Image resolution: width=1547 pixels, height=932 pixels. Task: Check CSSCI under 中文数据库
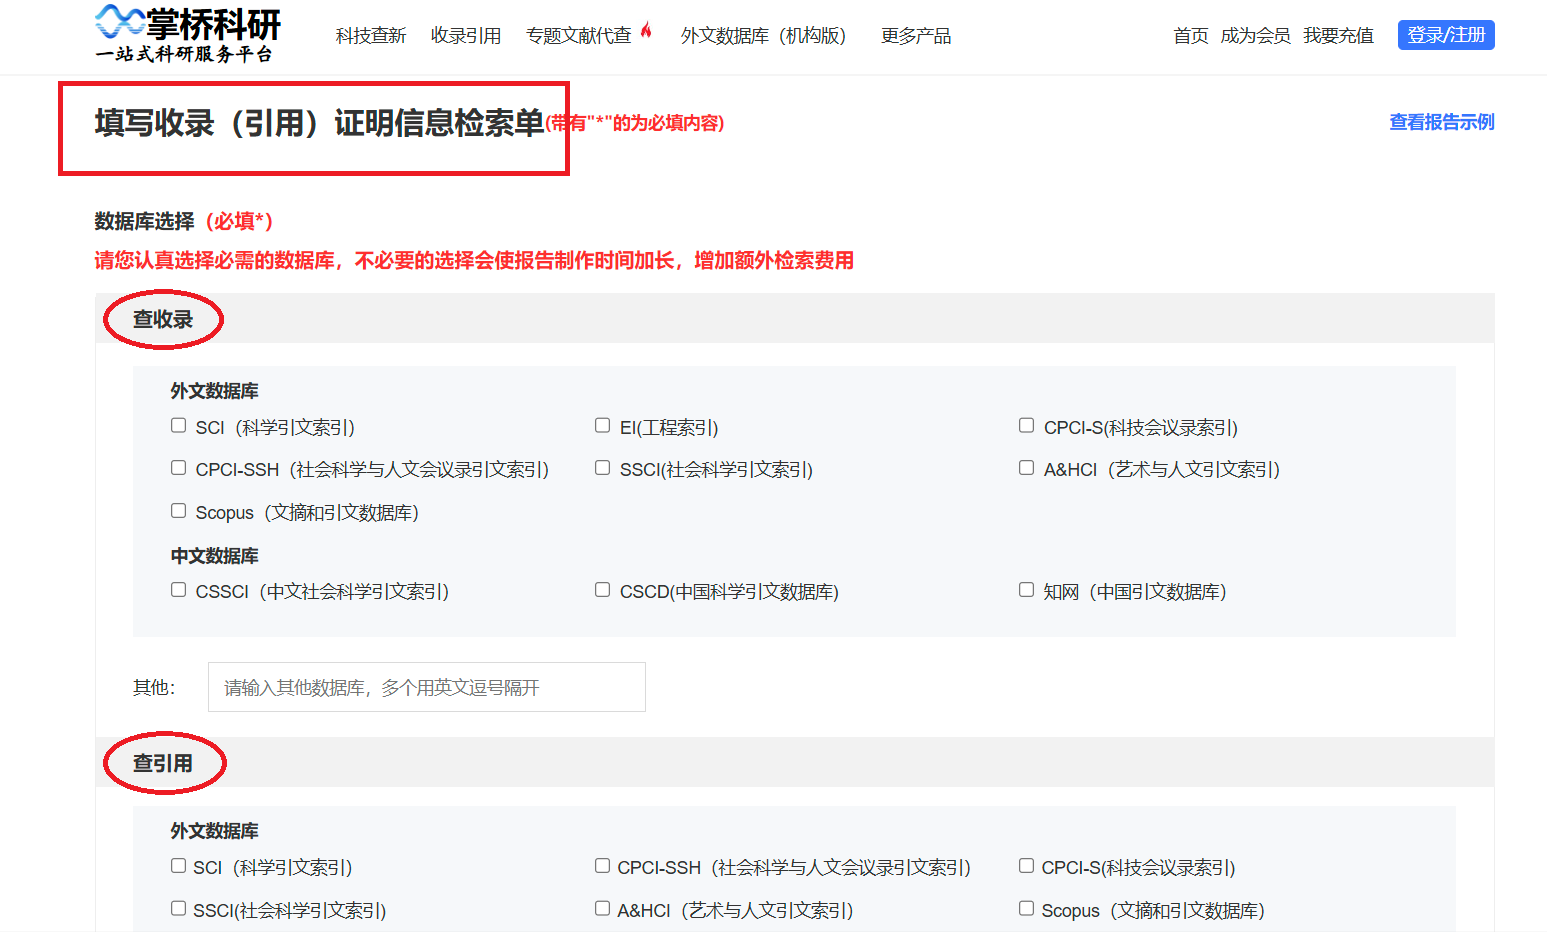coord(178,588)
